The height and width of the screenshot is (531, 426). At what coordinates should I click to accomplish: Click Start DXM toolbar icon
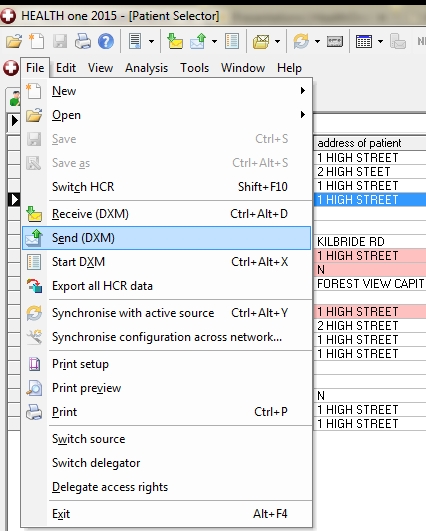click(x=232, y=41)
